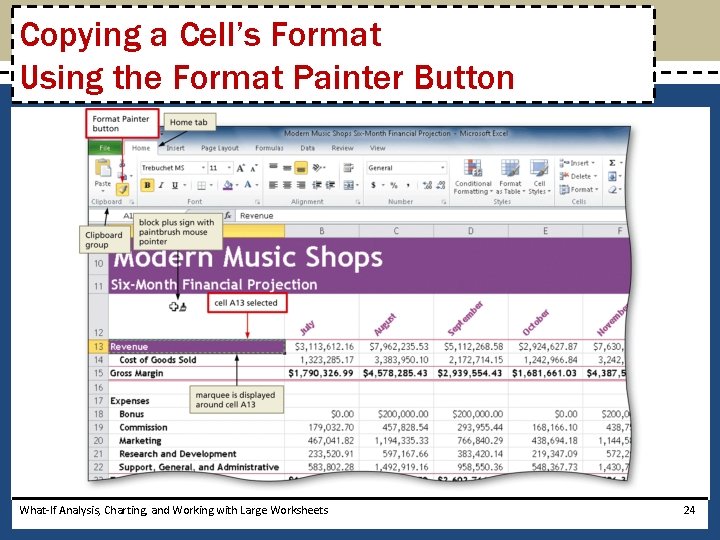
Task: Toggle Wrap Text
Action: [x=349, y=168]
